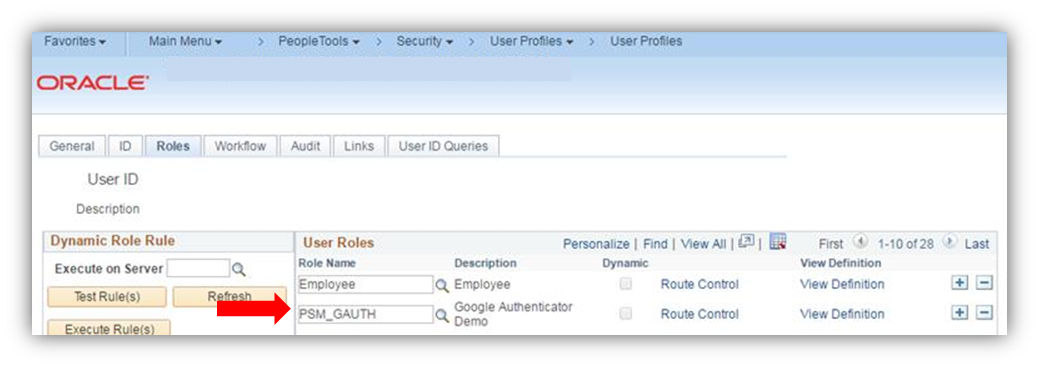Download the User Roles grid to spreadsheet
This screenshot has height=367, width=1039.
point(777,242)
